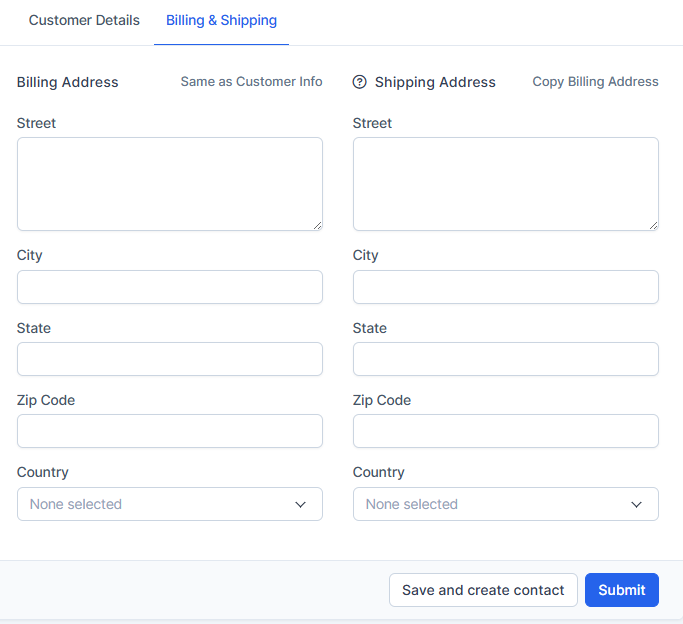Click into the Billing City field
This screenshot has width=683, height=624.
[169, 287]
